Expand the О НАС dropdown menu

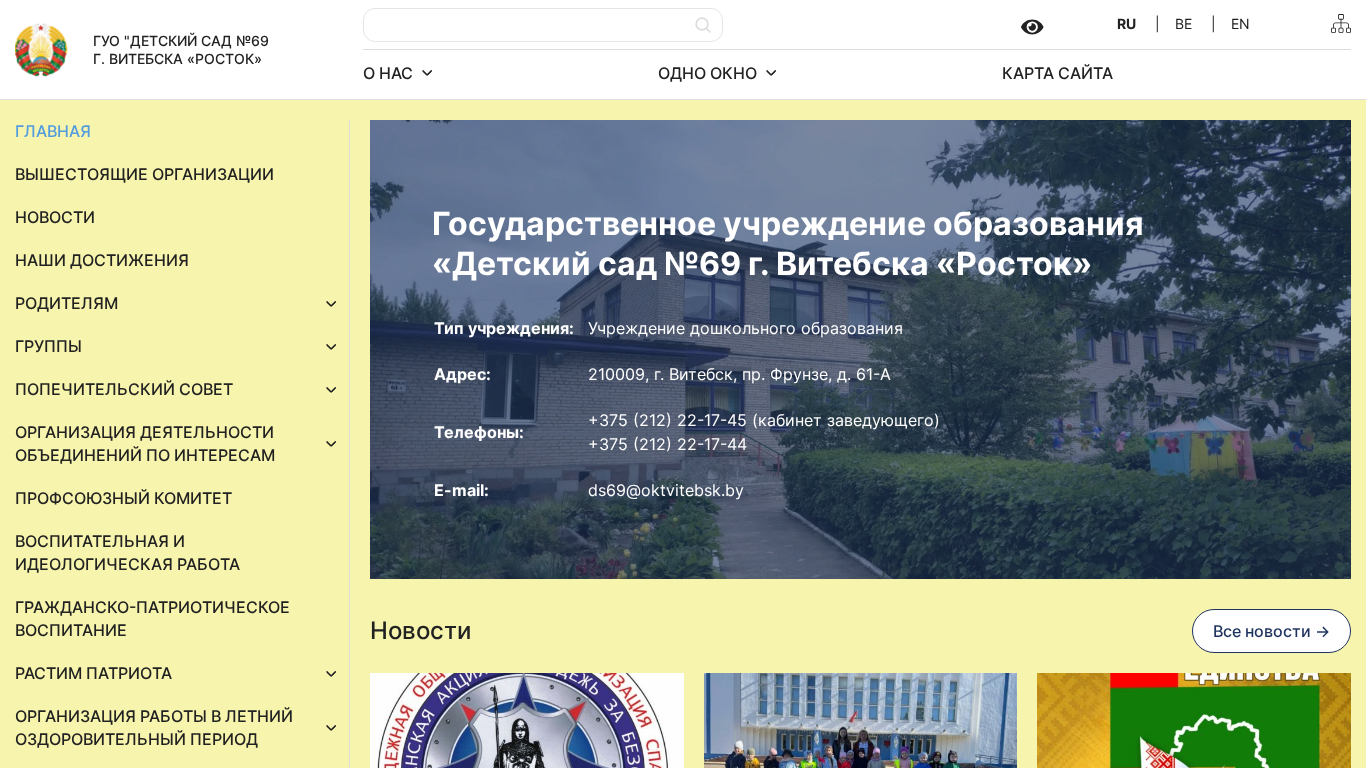click(x=398, y=73)
